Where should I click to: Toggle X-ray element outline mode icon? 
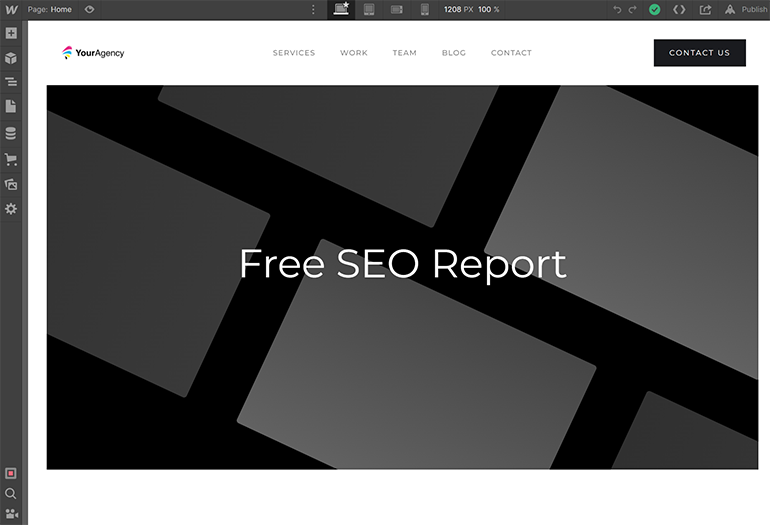tap(11, 473)
